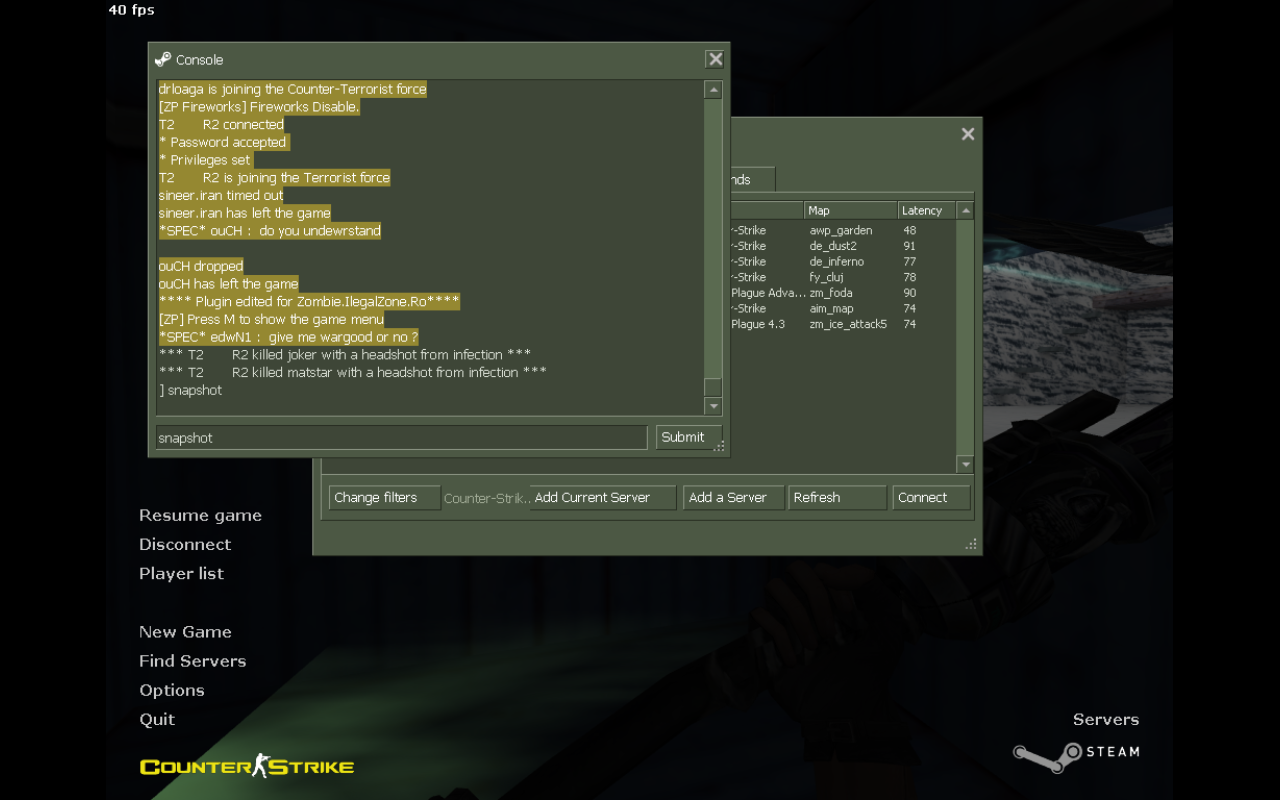Click the Counter-Strik.. filter label

487,498
